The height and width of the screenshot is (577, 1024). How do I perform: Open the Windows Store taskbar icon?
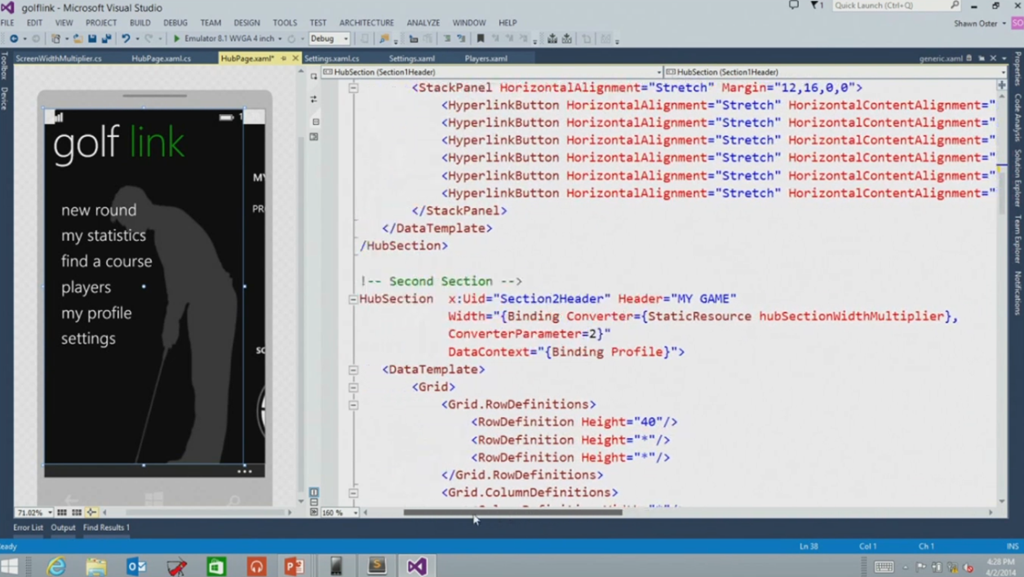[216, 566]
